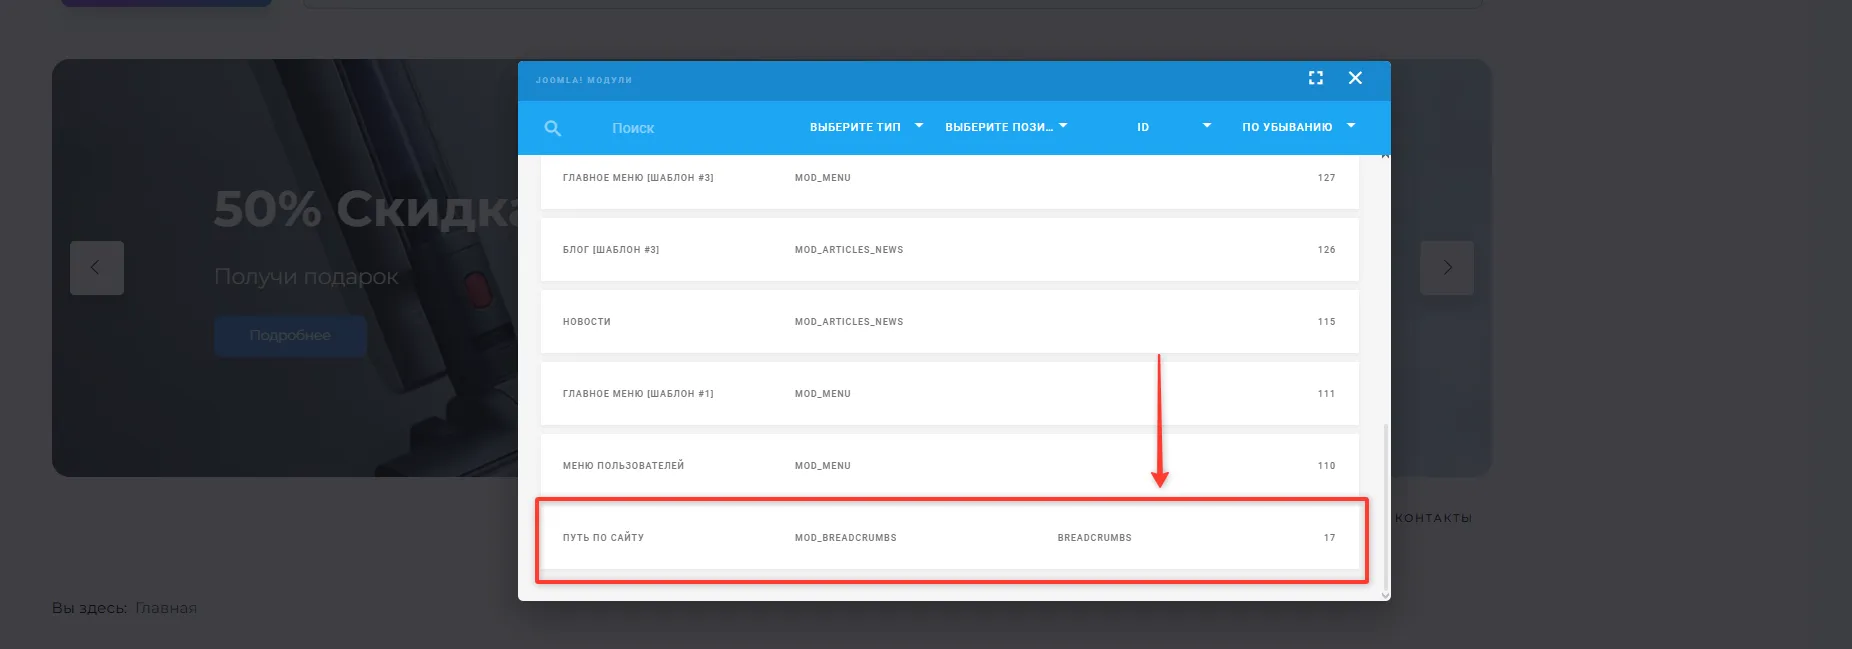This screenshot has height=649, width=1852.
Task: Go to previous slide with left arrow
Action: (x=97, y=268)
